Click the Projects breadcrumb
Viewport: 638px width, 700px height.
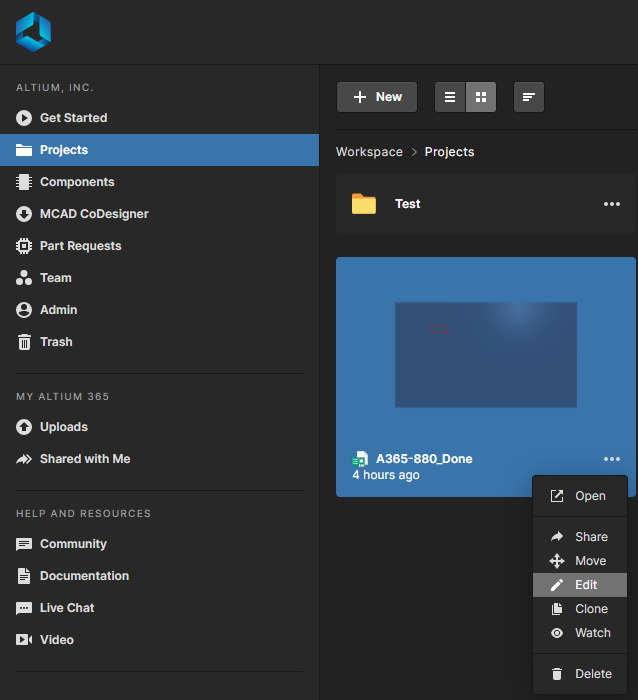pos(449,152)
